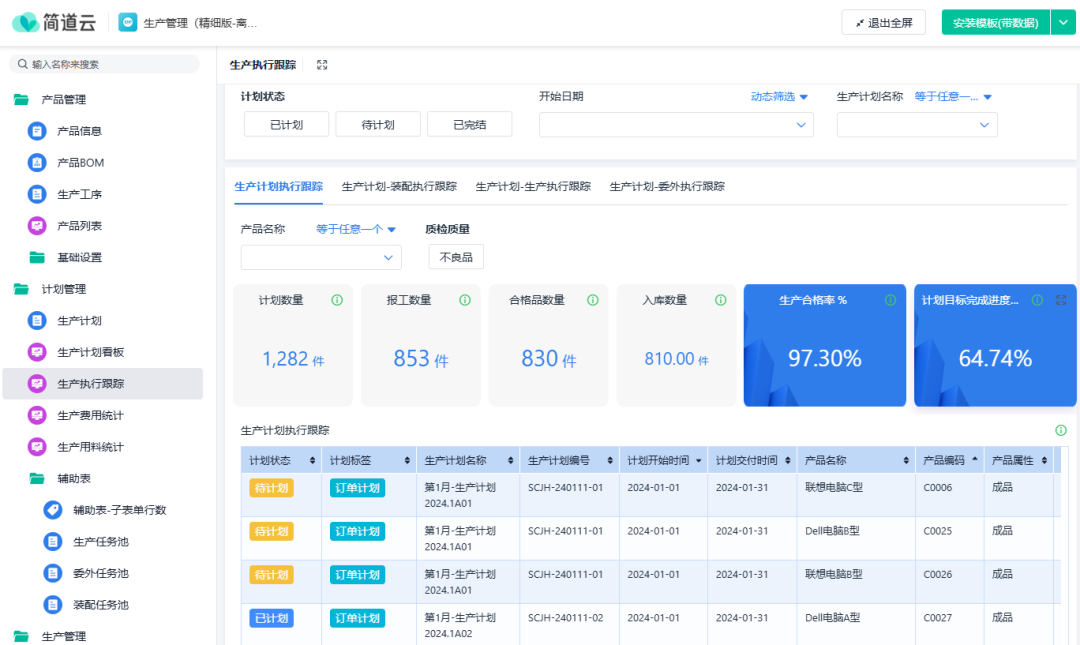1080x645 pixels.
Task: Open dropdown arrow beside 安装模板 button
Action: pyautogui.click(x=1063, y=22)
